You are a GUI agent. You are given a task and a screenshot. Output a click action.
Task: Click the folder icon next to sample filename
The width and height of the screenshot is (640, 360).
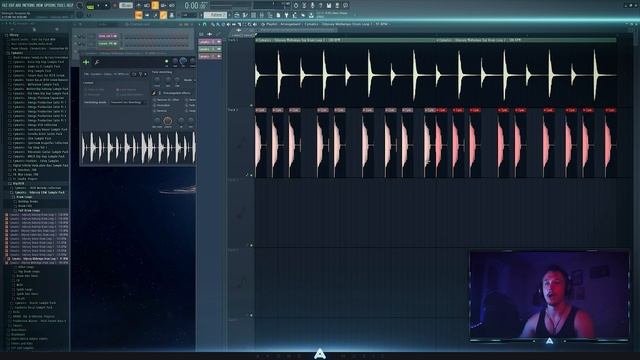[x=134, y=74]
